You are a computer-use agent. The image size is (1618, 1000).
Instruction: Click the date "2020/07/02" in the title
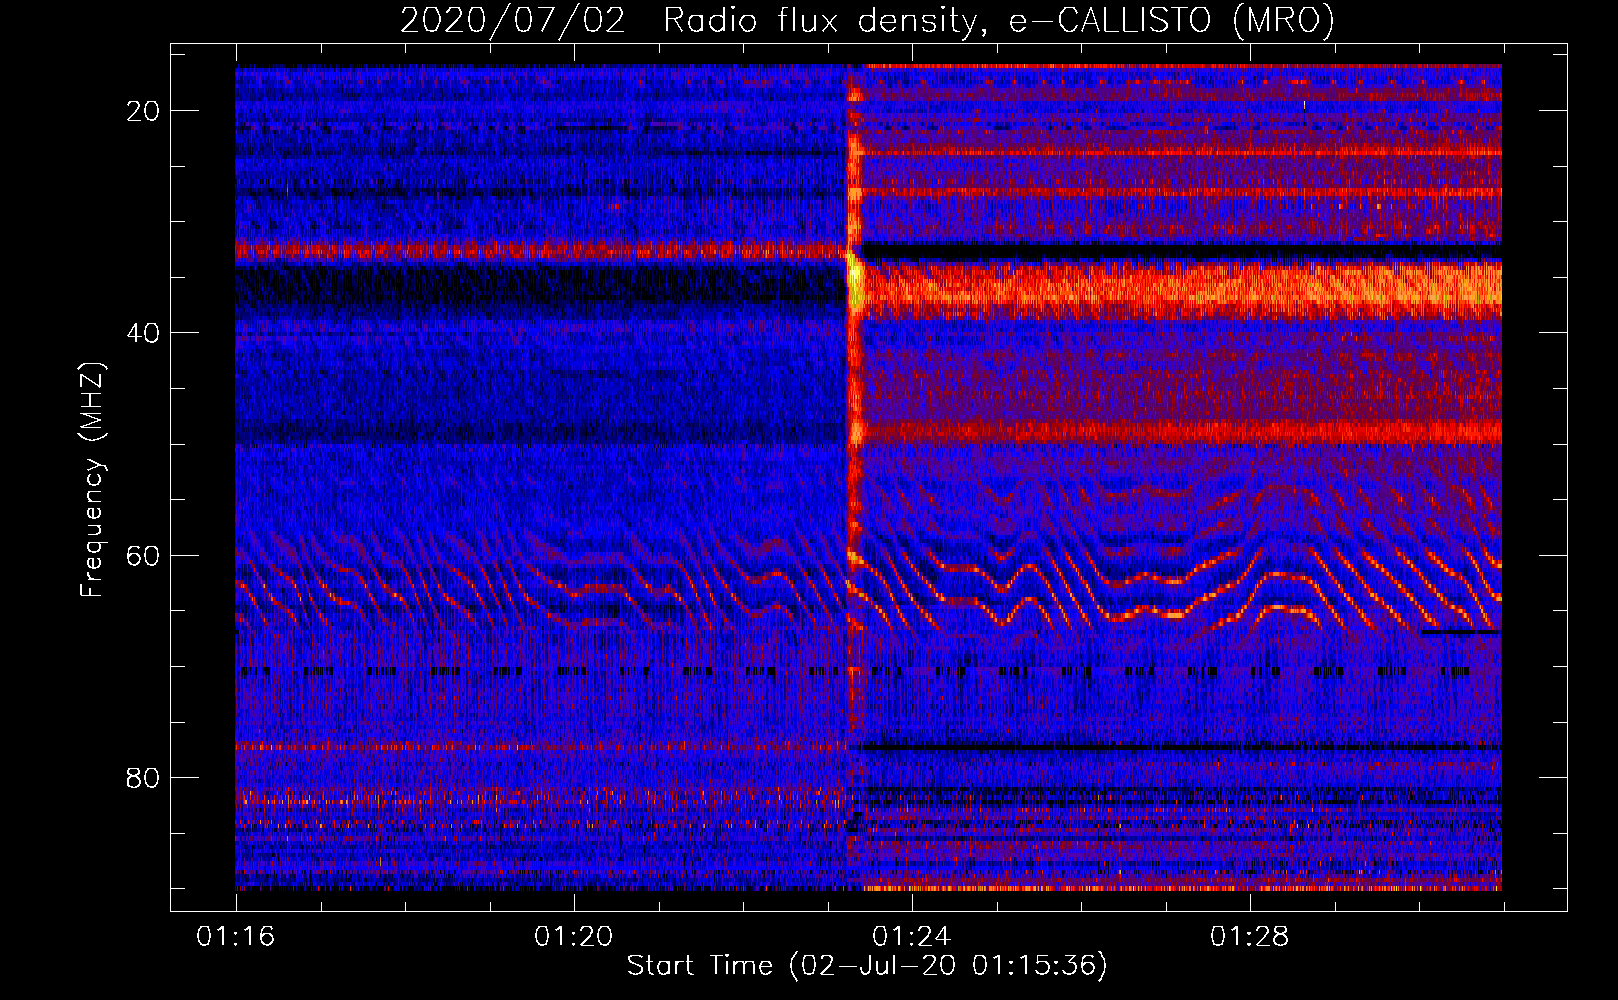click(x=513, y=20)
